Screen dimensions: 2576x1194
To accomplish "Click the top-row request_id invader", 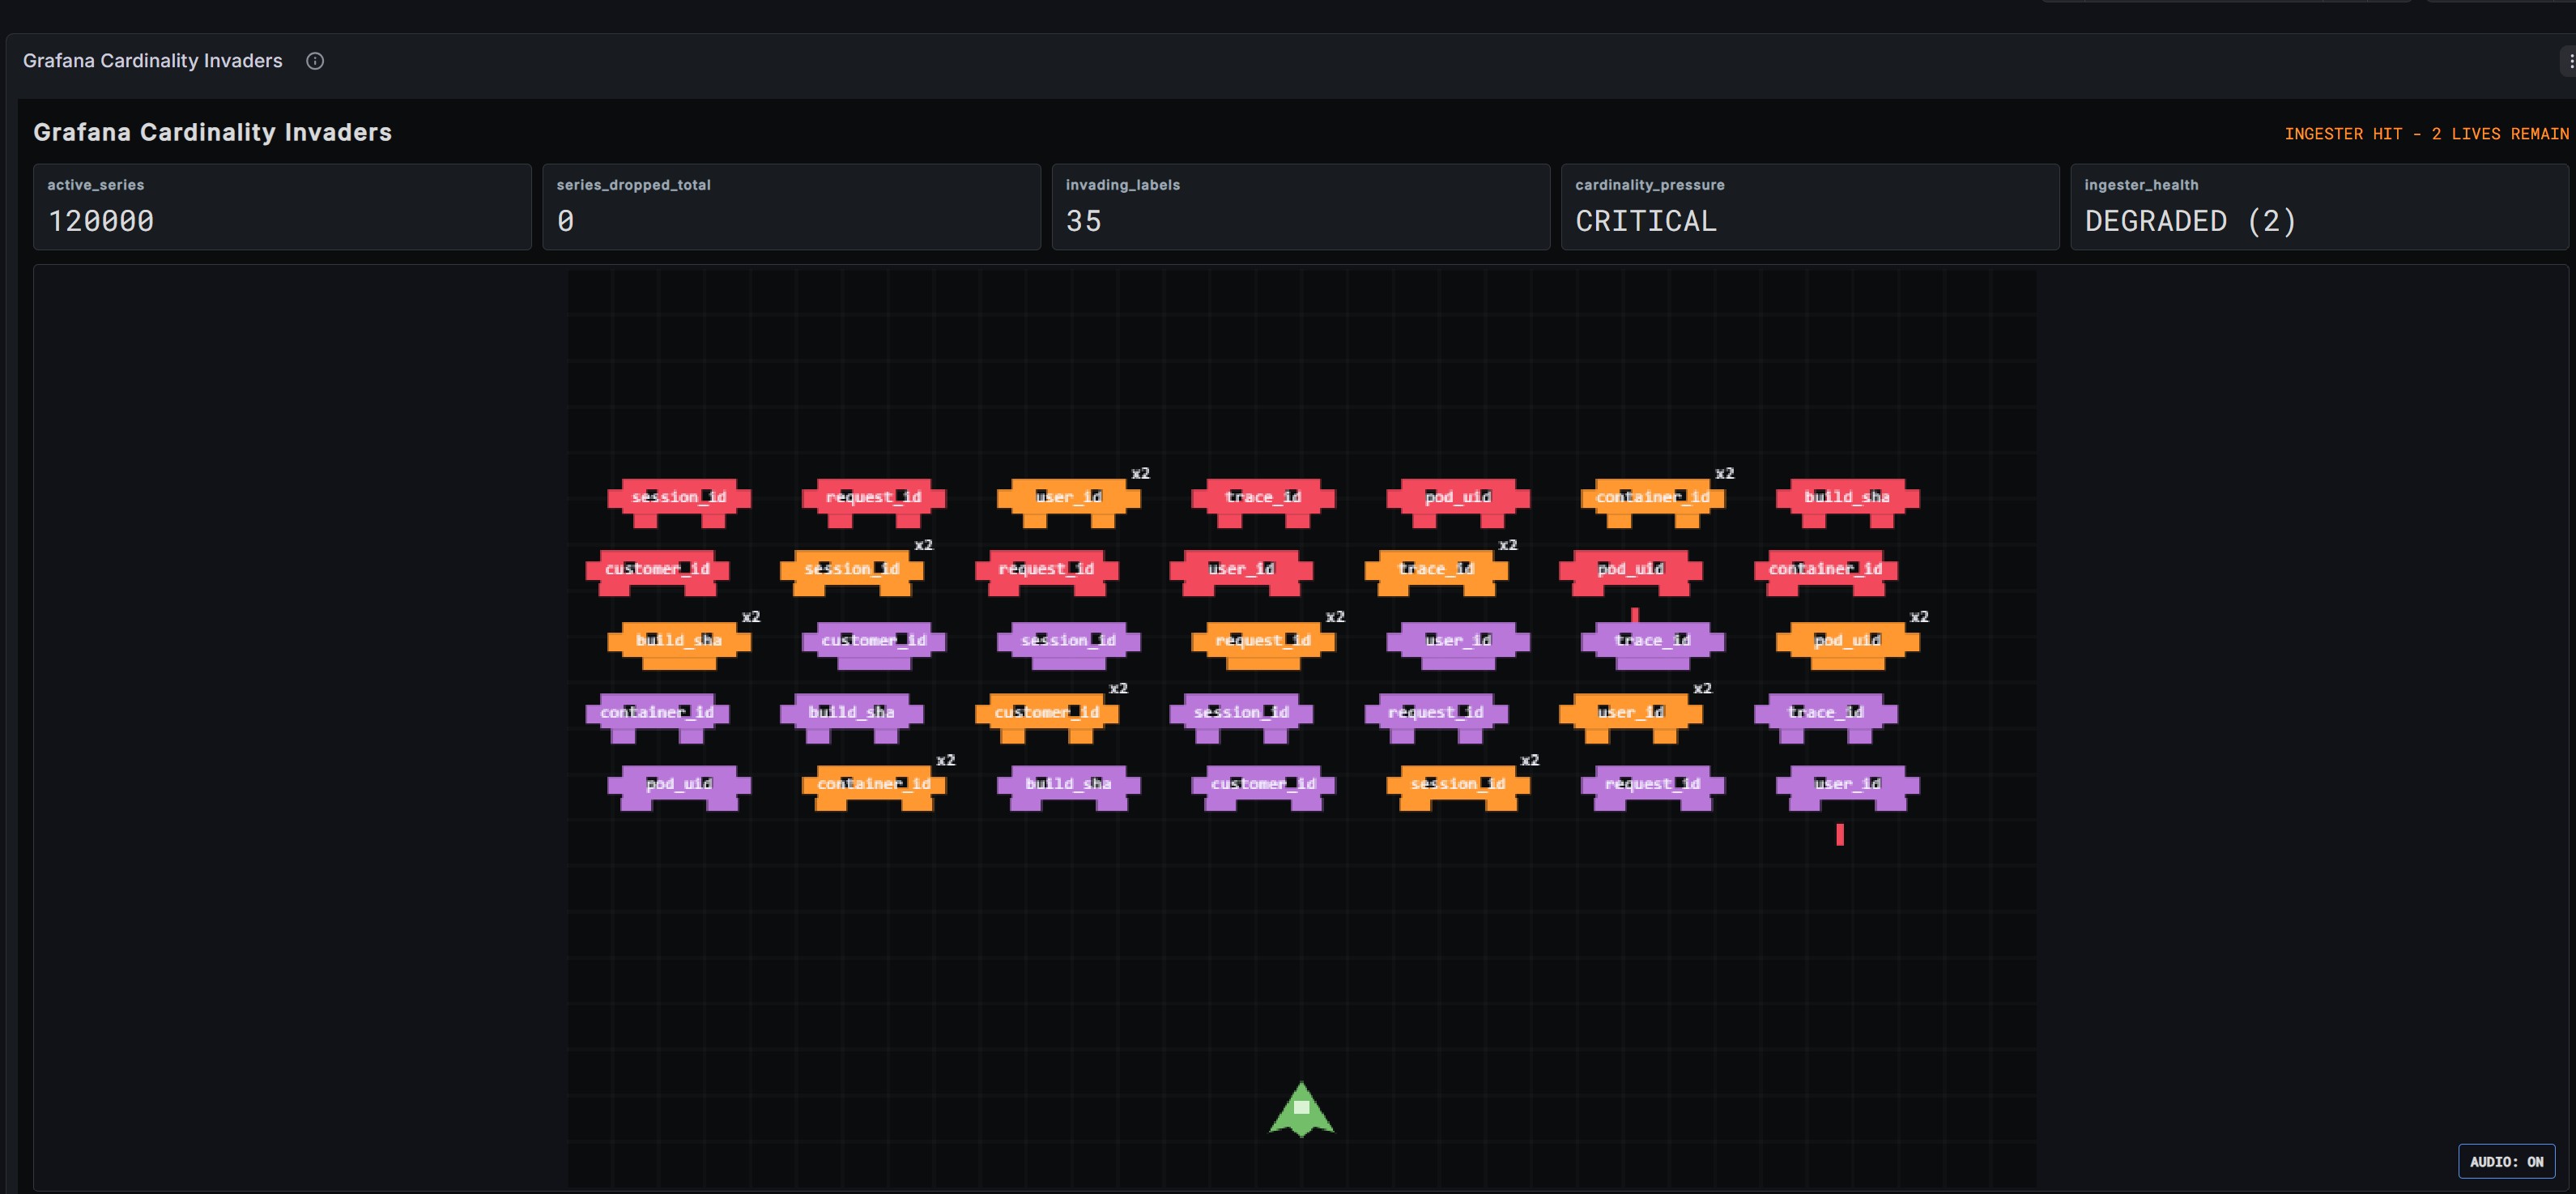I will coord(873,502).
